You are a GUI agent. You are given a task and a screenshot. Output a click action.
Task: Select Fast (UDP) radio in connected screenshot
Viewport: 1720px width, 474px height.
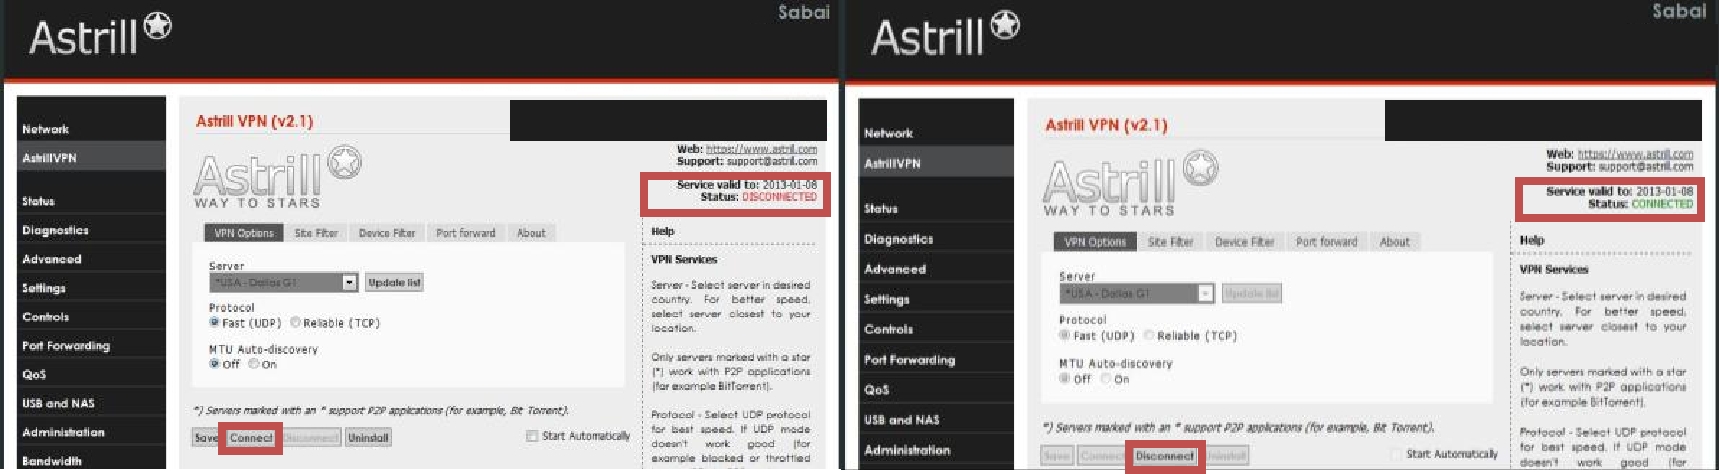tap(1065, 335)
